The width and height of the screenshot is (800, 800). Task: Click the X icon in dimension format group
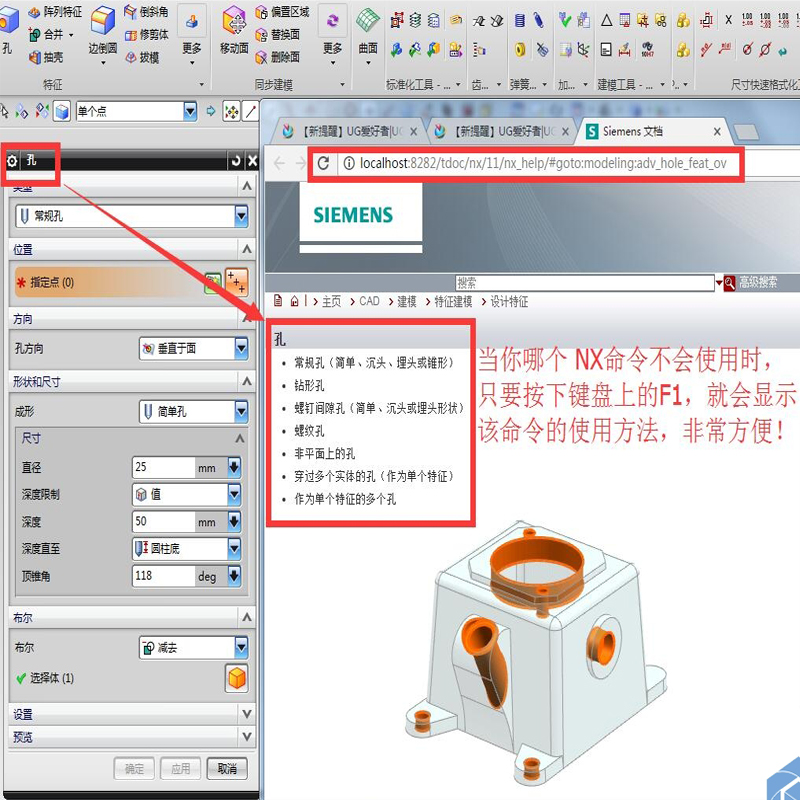pos(728,20)
